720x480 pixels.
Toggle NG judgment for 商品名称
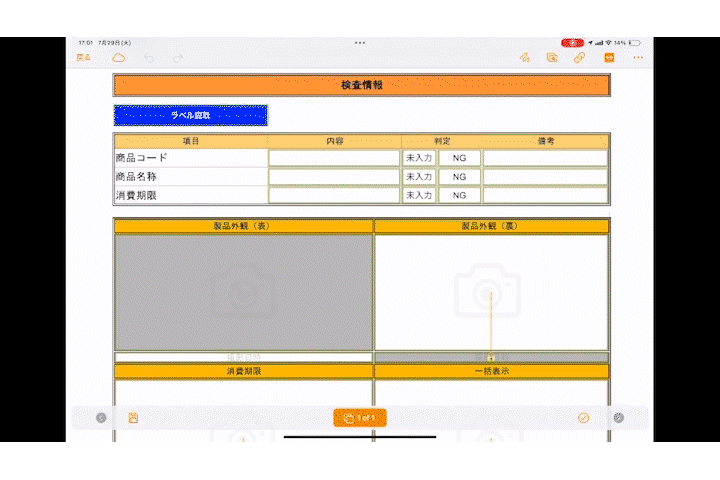click(x=459, y=177)
